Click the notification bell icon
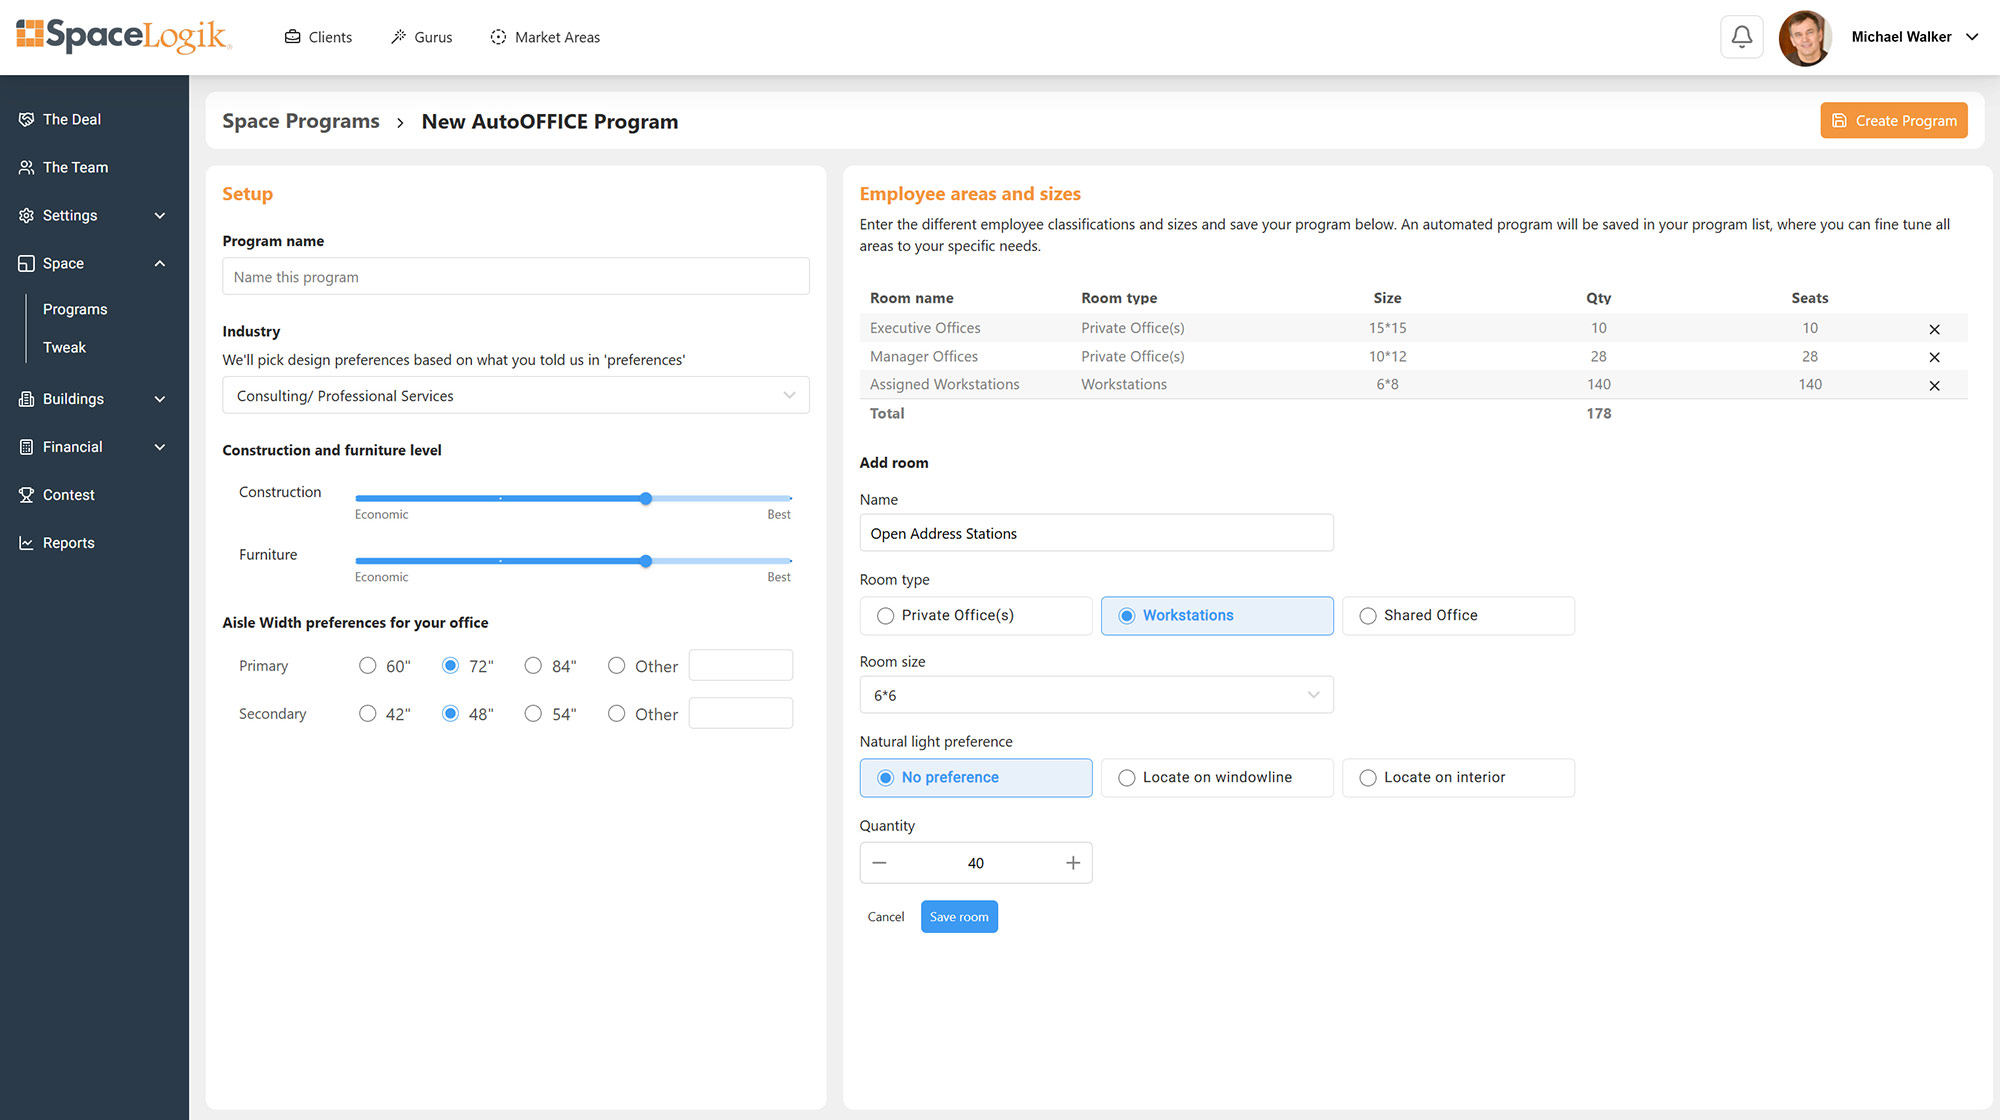 point(1741,37)
